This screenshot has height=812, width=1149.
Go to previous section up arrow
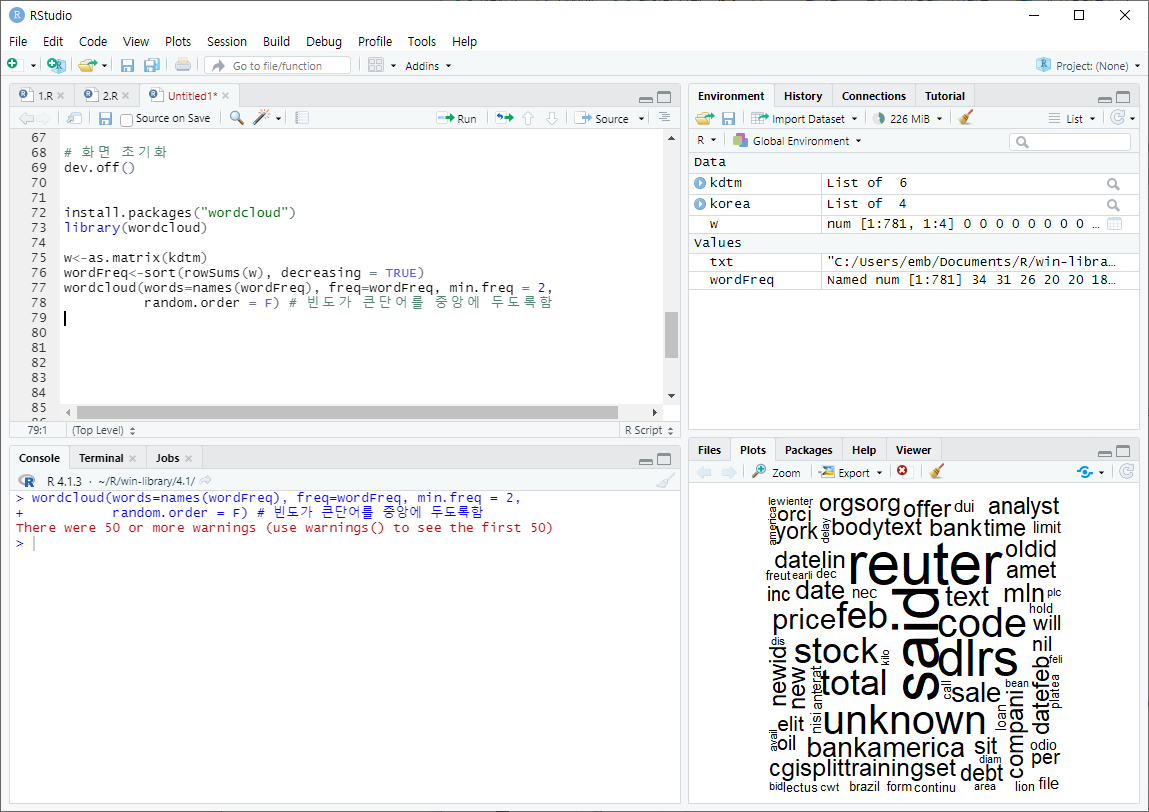[x=528, y=118]
